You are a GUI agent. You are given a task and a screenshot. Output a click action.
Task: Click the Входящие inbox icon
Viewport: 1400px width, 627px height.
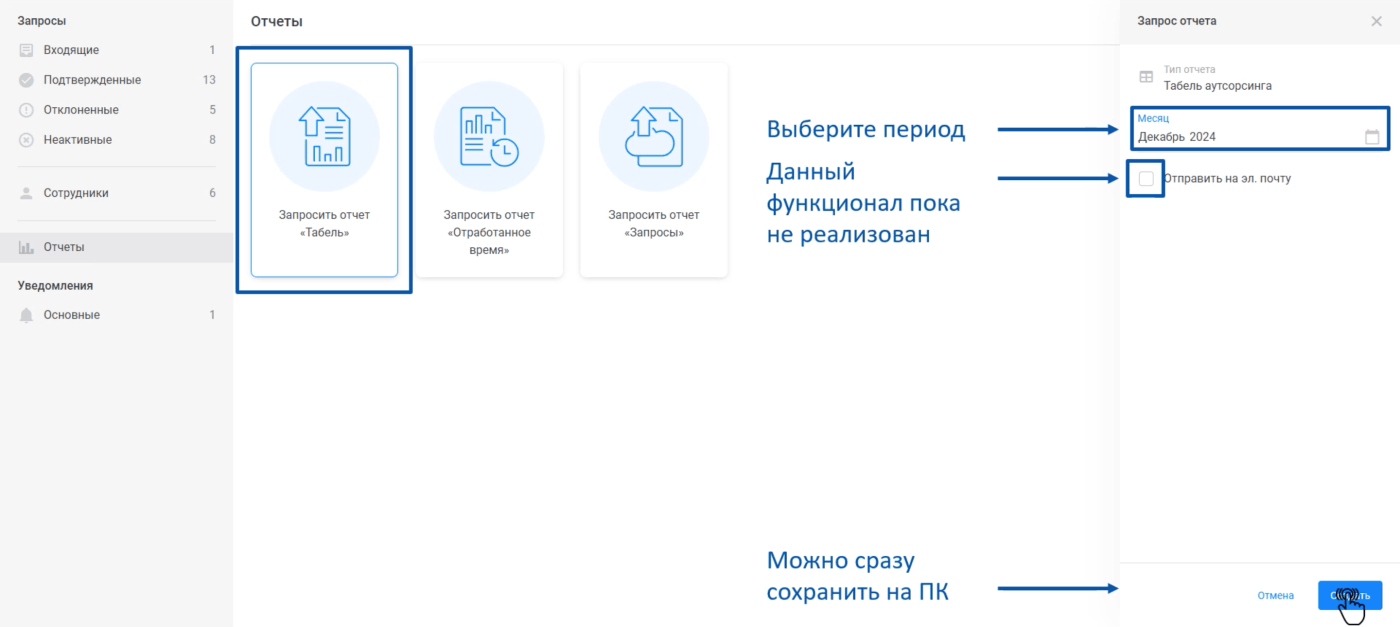26,50
